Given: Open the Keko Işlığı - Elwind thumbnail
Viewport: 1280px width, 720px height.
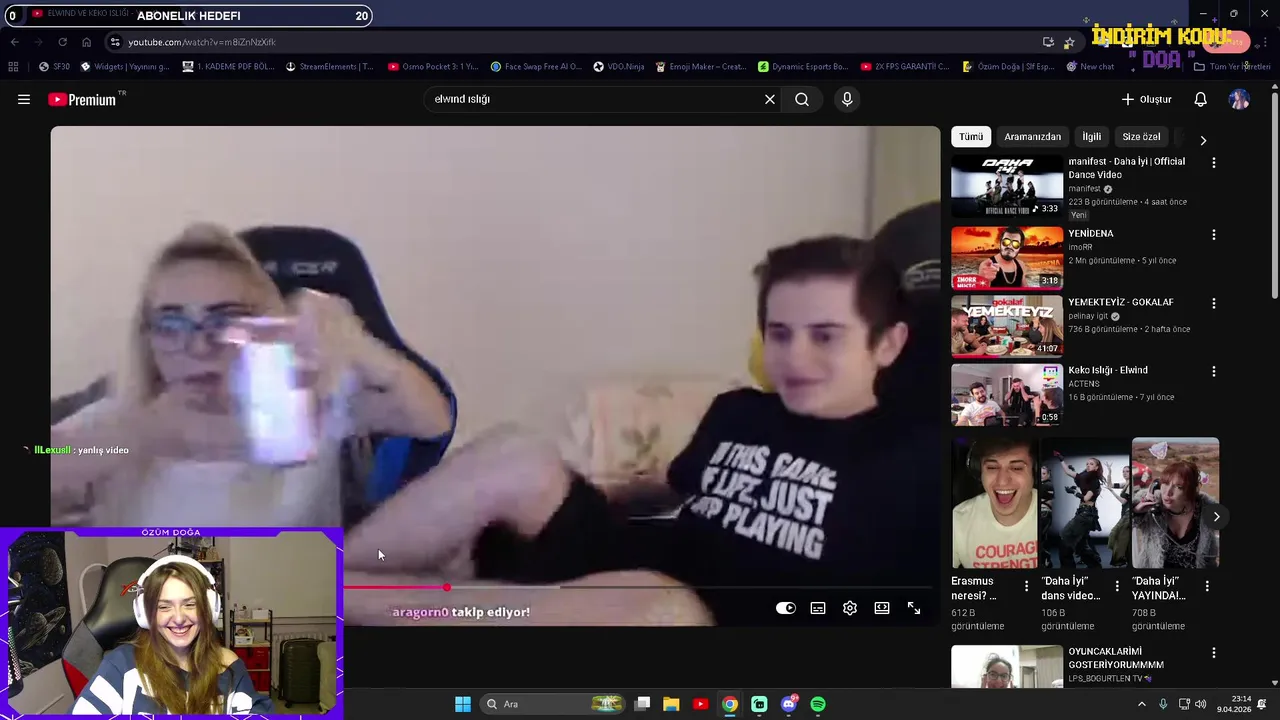Looking at the screenshot, I should tap(1007, 394).
